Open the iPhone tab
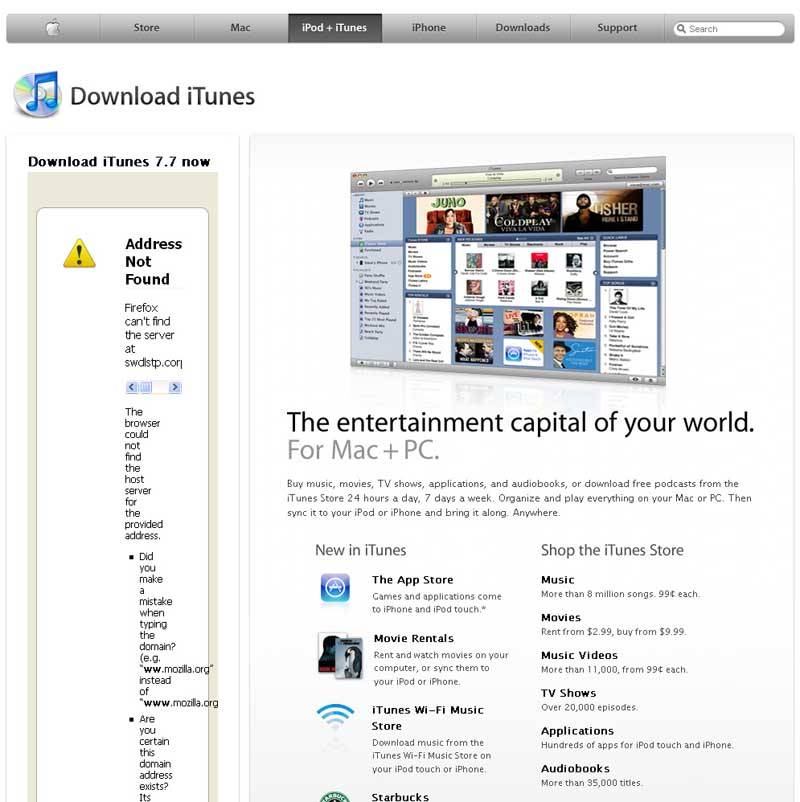The image size is (800, 802). click(x=429, y=28)
